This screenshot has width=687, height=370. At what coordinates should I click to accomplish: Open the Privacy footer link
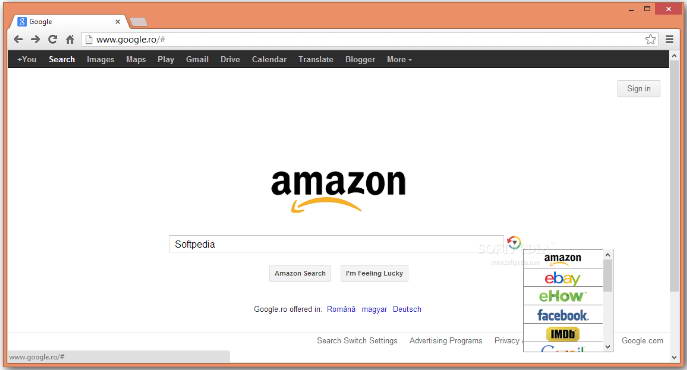(x=507, y=341)
